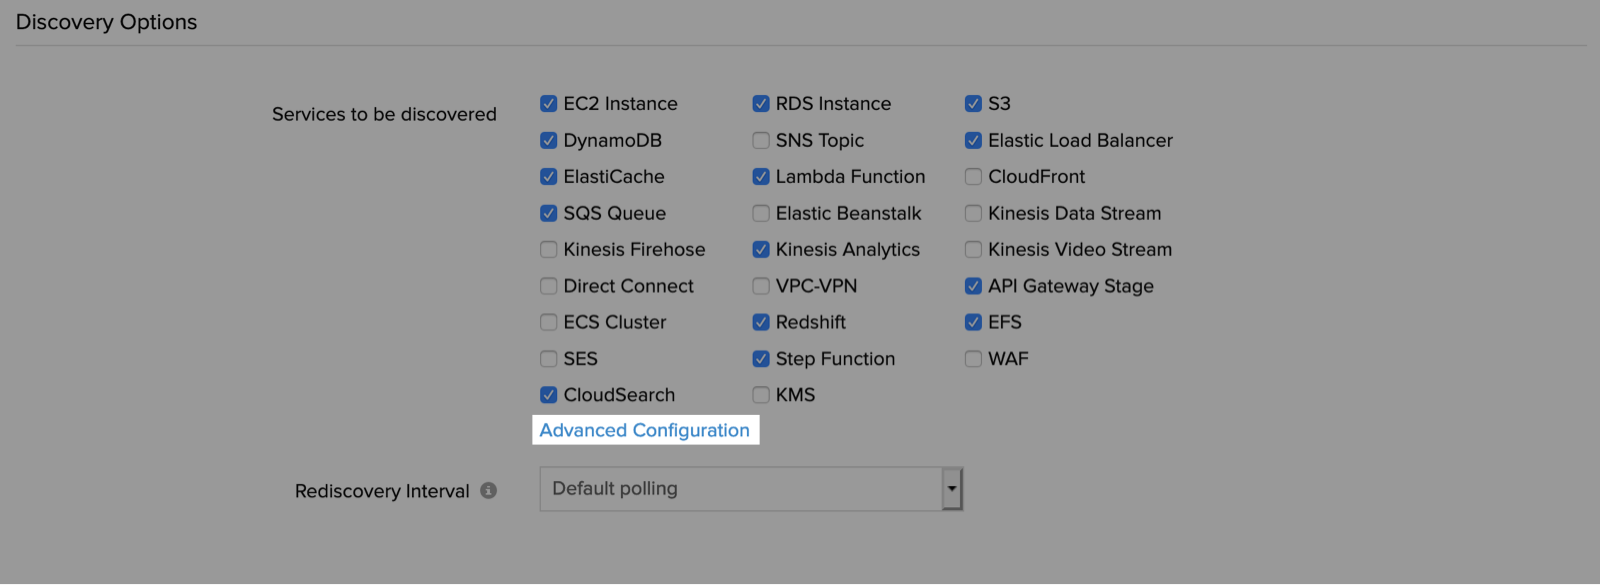This screenshot has height=585, width=1600.
Task: Check the Elastic Beanstalk checkbox
Action: point(761,213)
